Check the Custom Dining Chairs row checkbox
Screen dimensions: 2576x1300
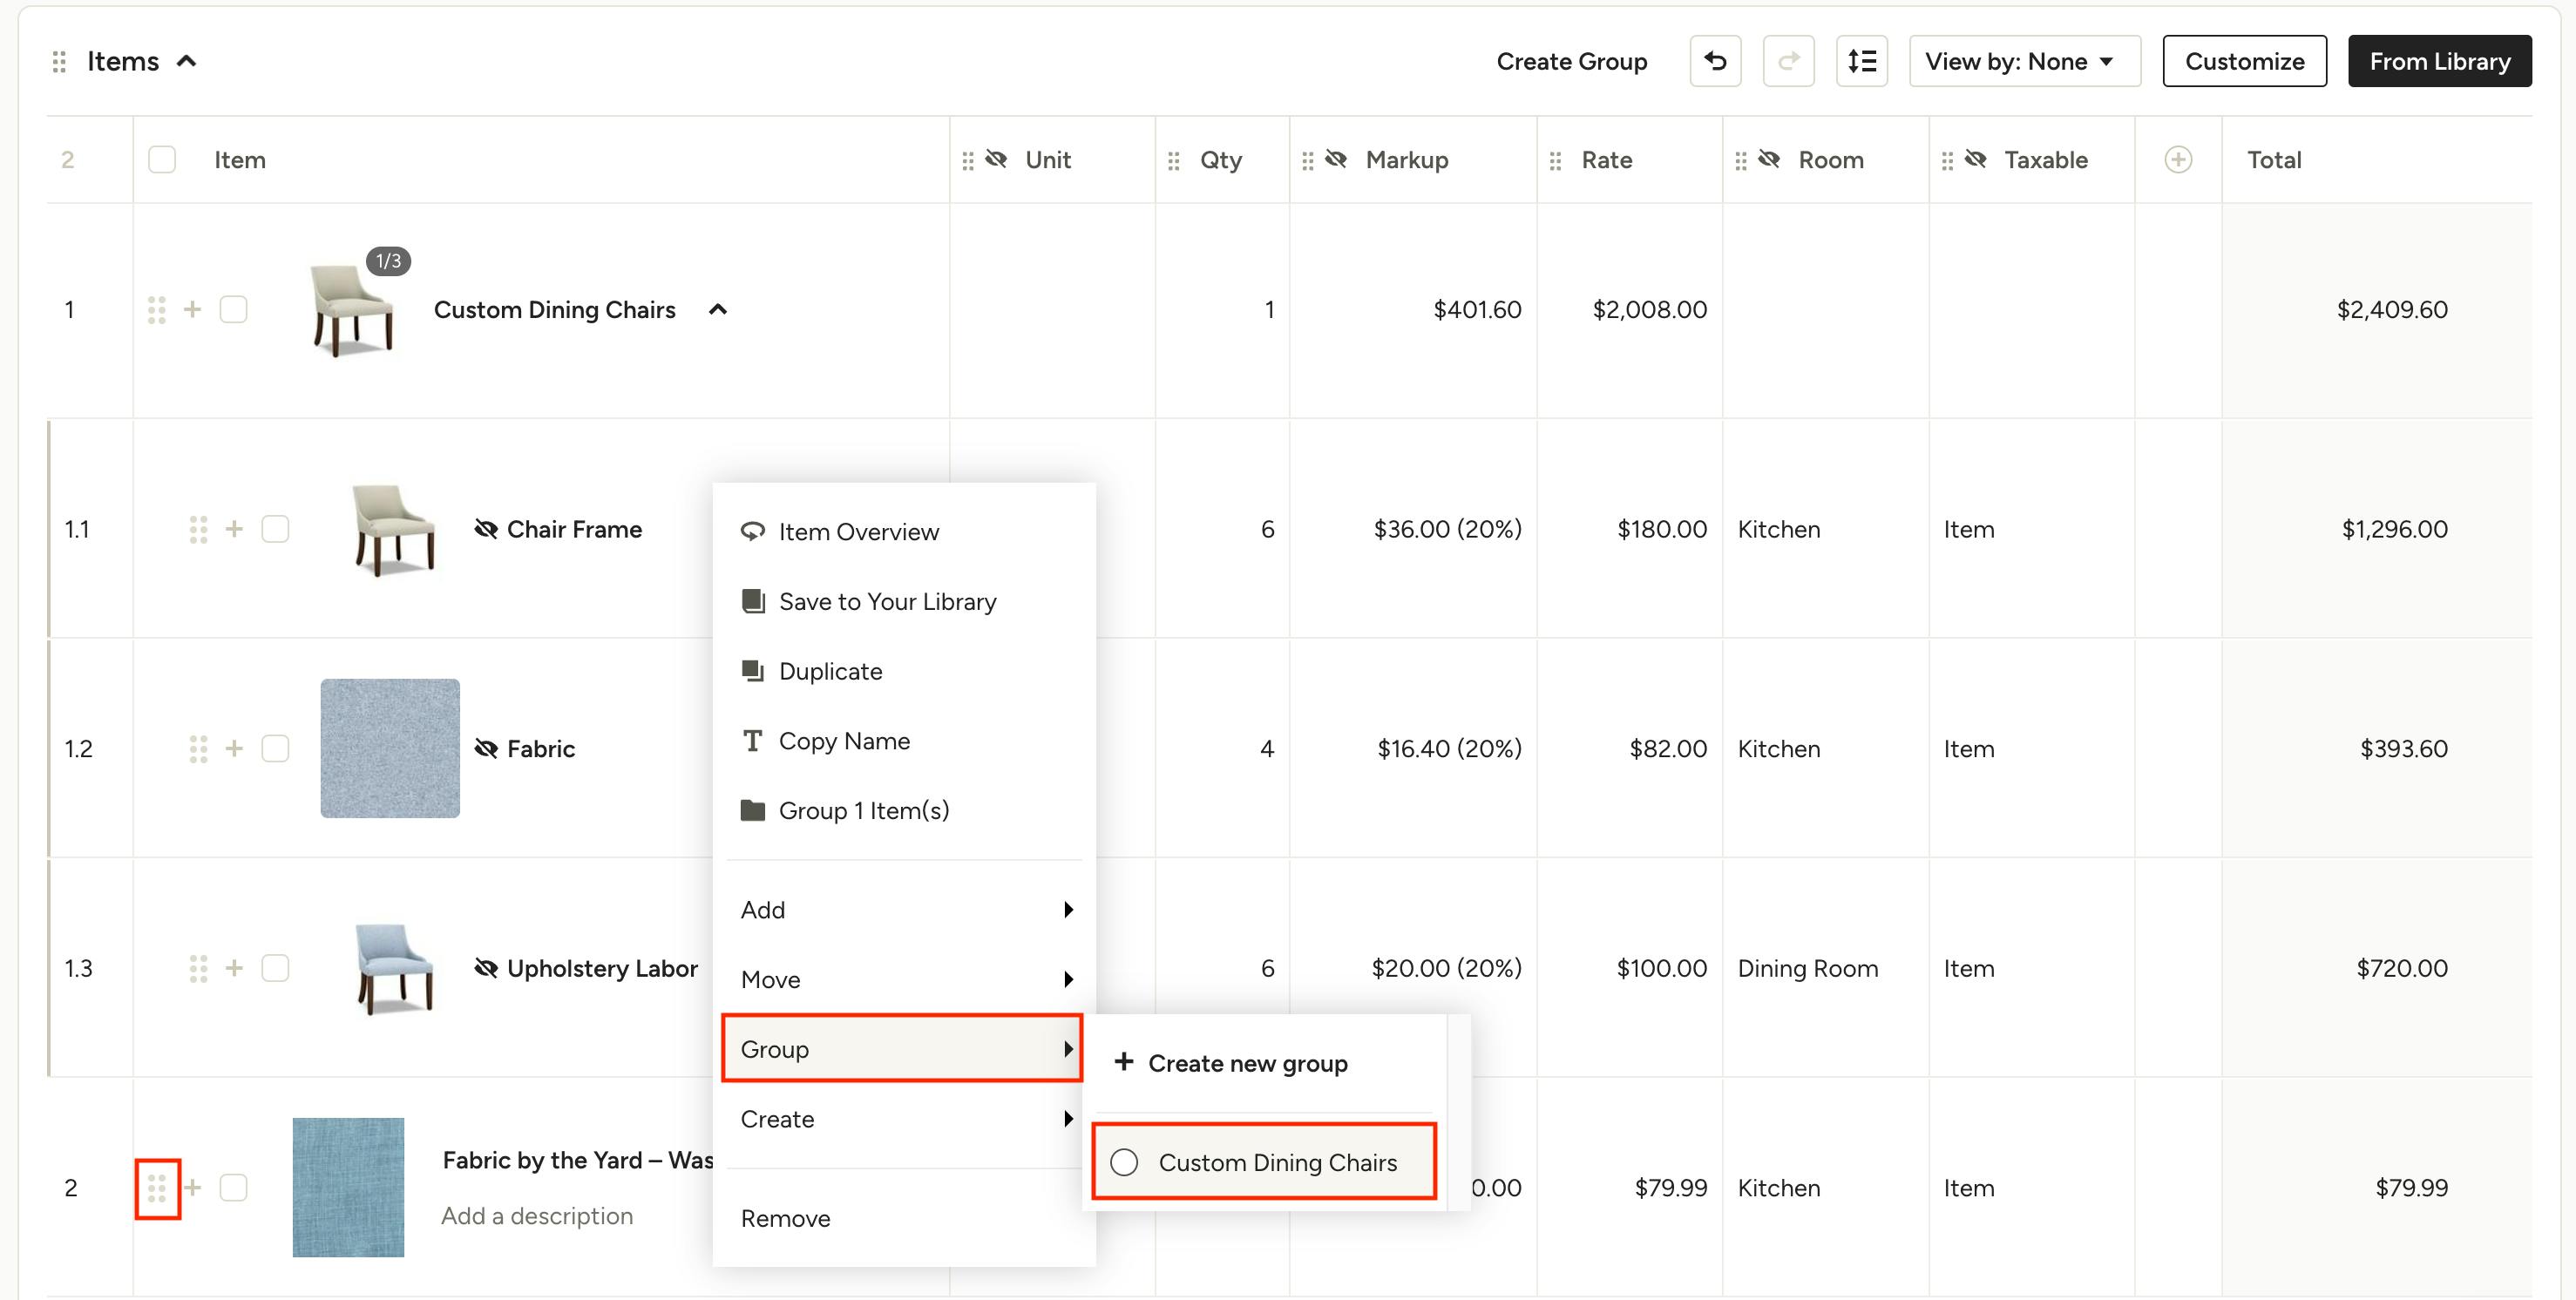point(234,310)
